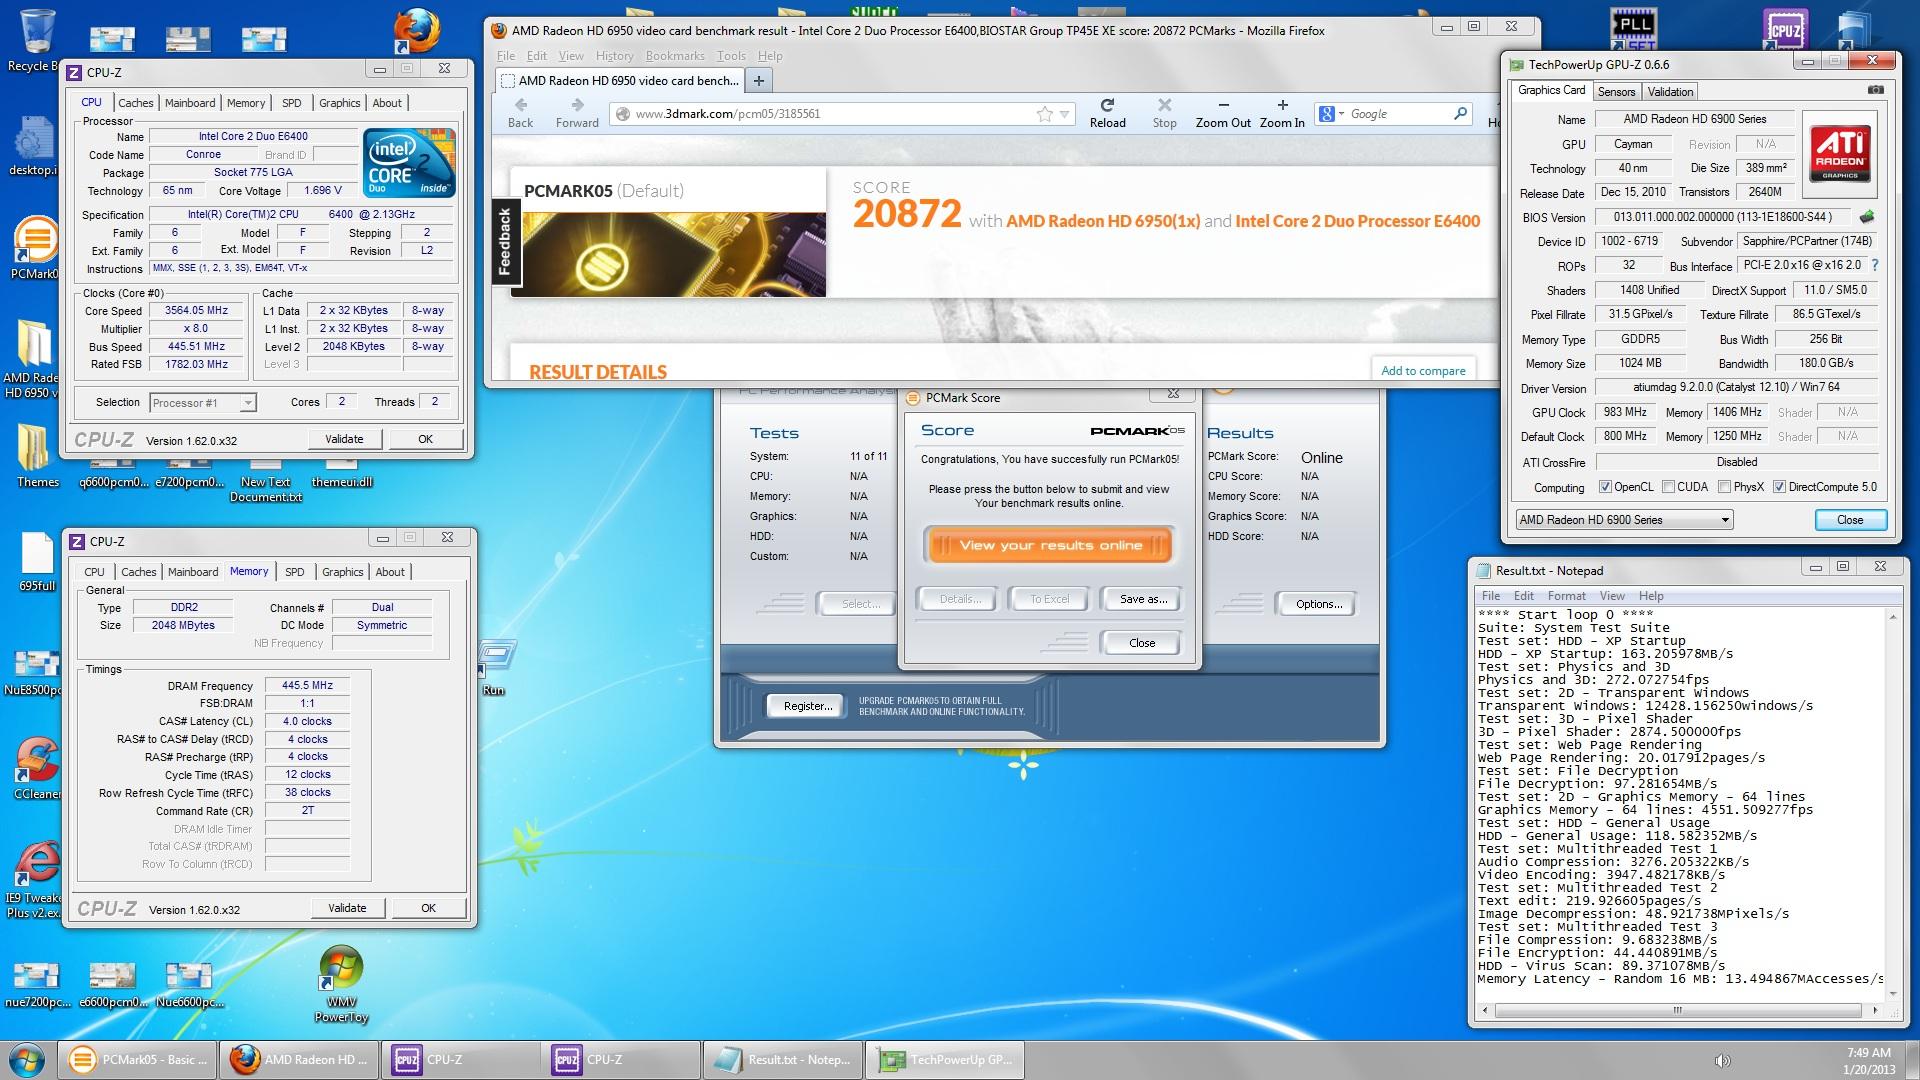The width and height of the screenshot is (1920, 1080).
Task: Click the Notepad horizontal scrollbar
Action: (1681, 1010)
